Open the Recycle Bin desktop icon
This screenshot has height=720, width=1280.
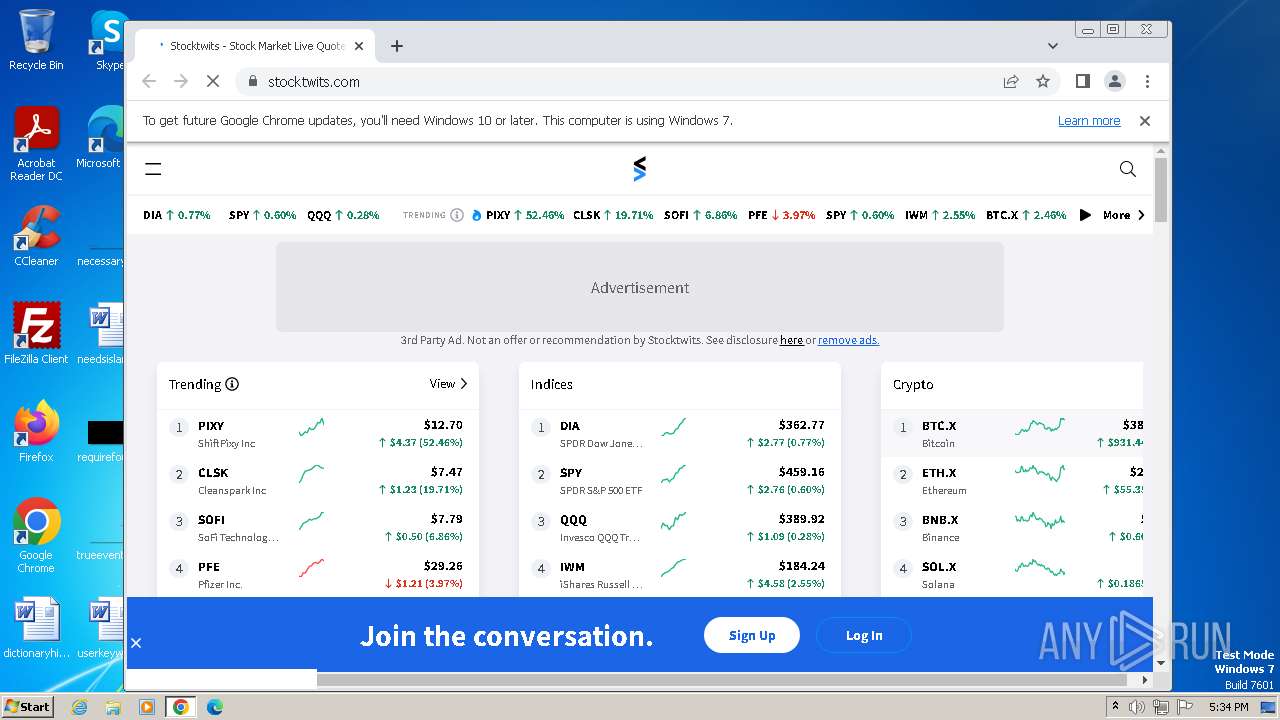coord(36,40)
